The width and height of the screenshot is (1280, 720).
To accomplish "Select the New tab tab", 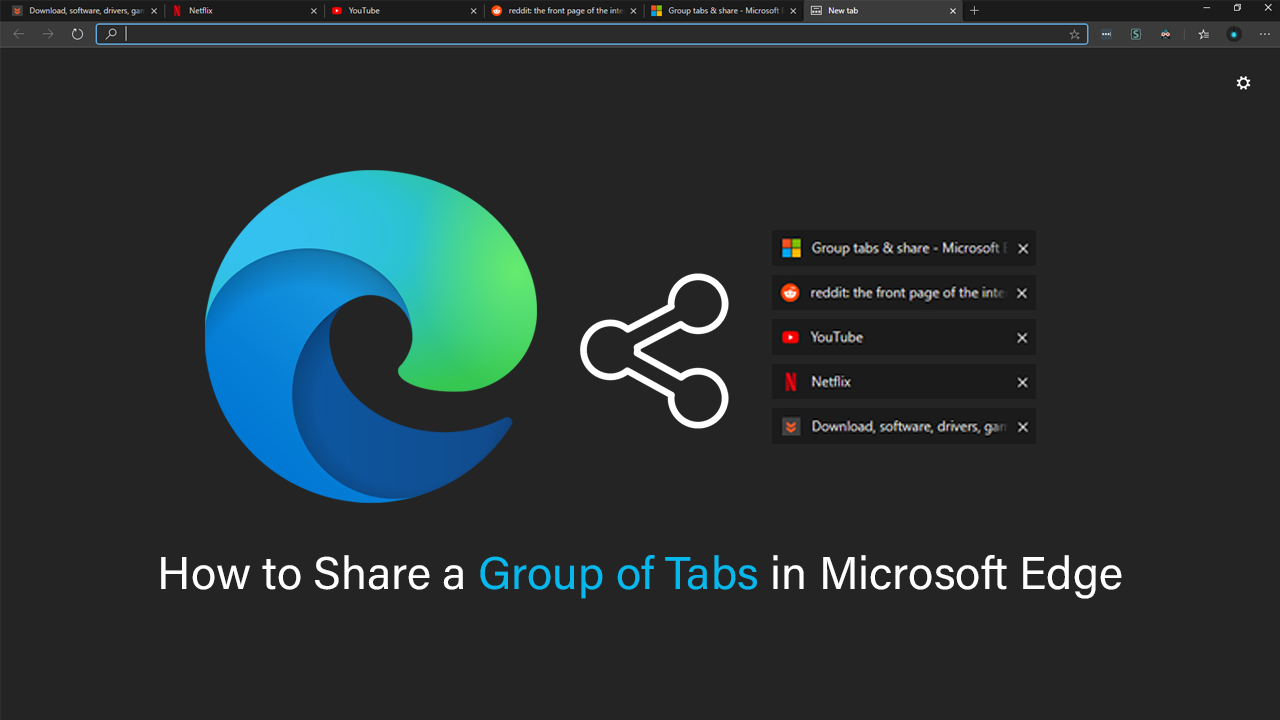I will (883, 11).
